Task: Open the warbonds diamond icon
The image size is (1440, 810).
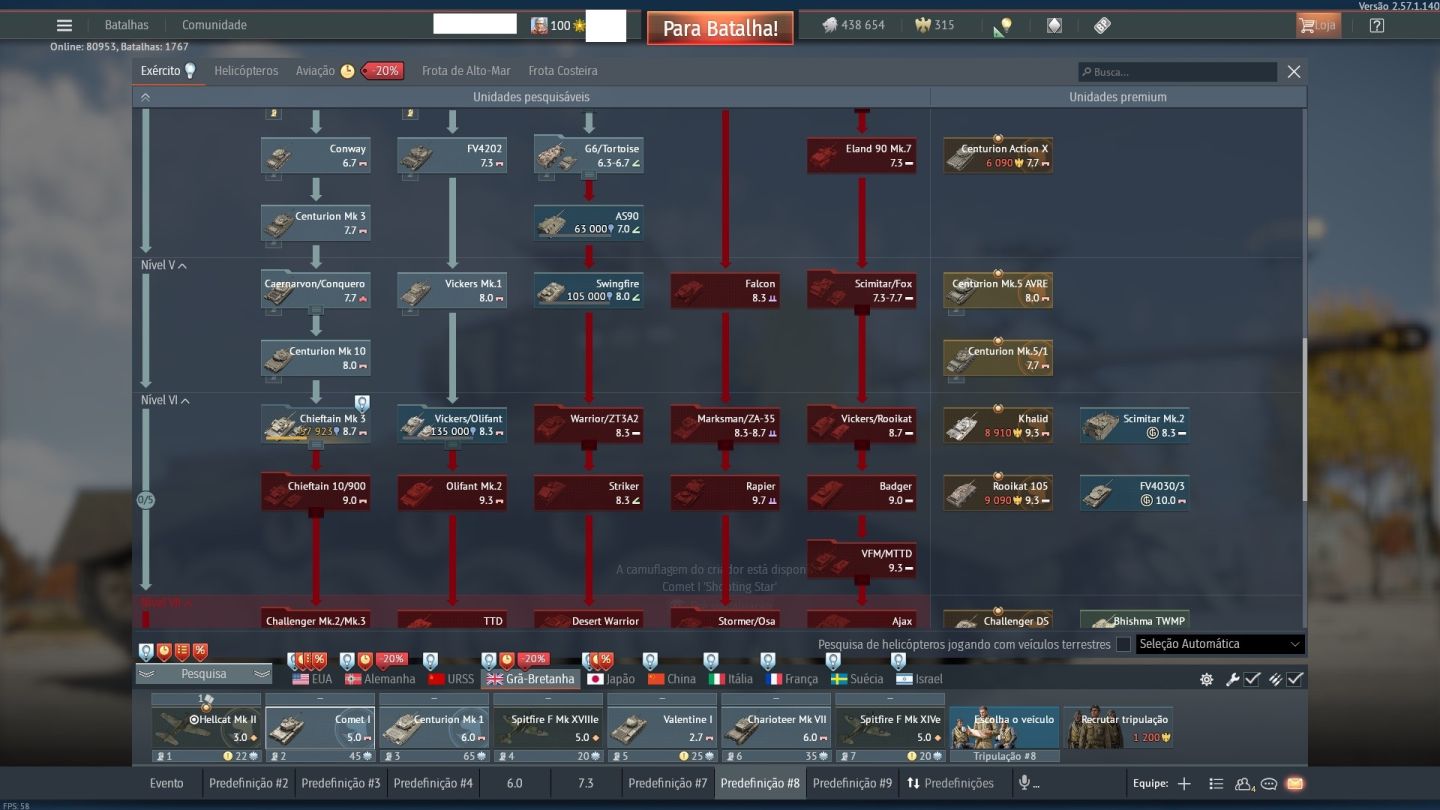Action: [1054, 25]
